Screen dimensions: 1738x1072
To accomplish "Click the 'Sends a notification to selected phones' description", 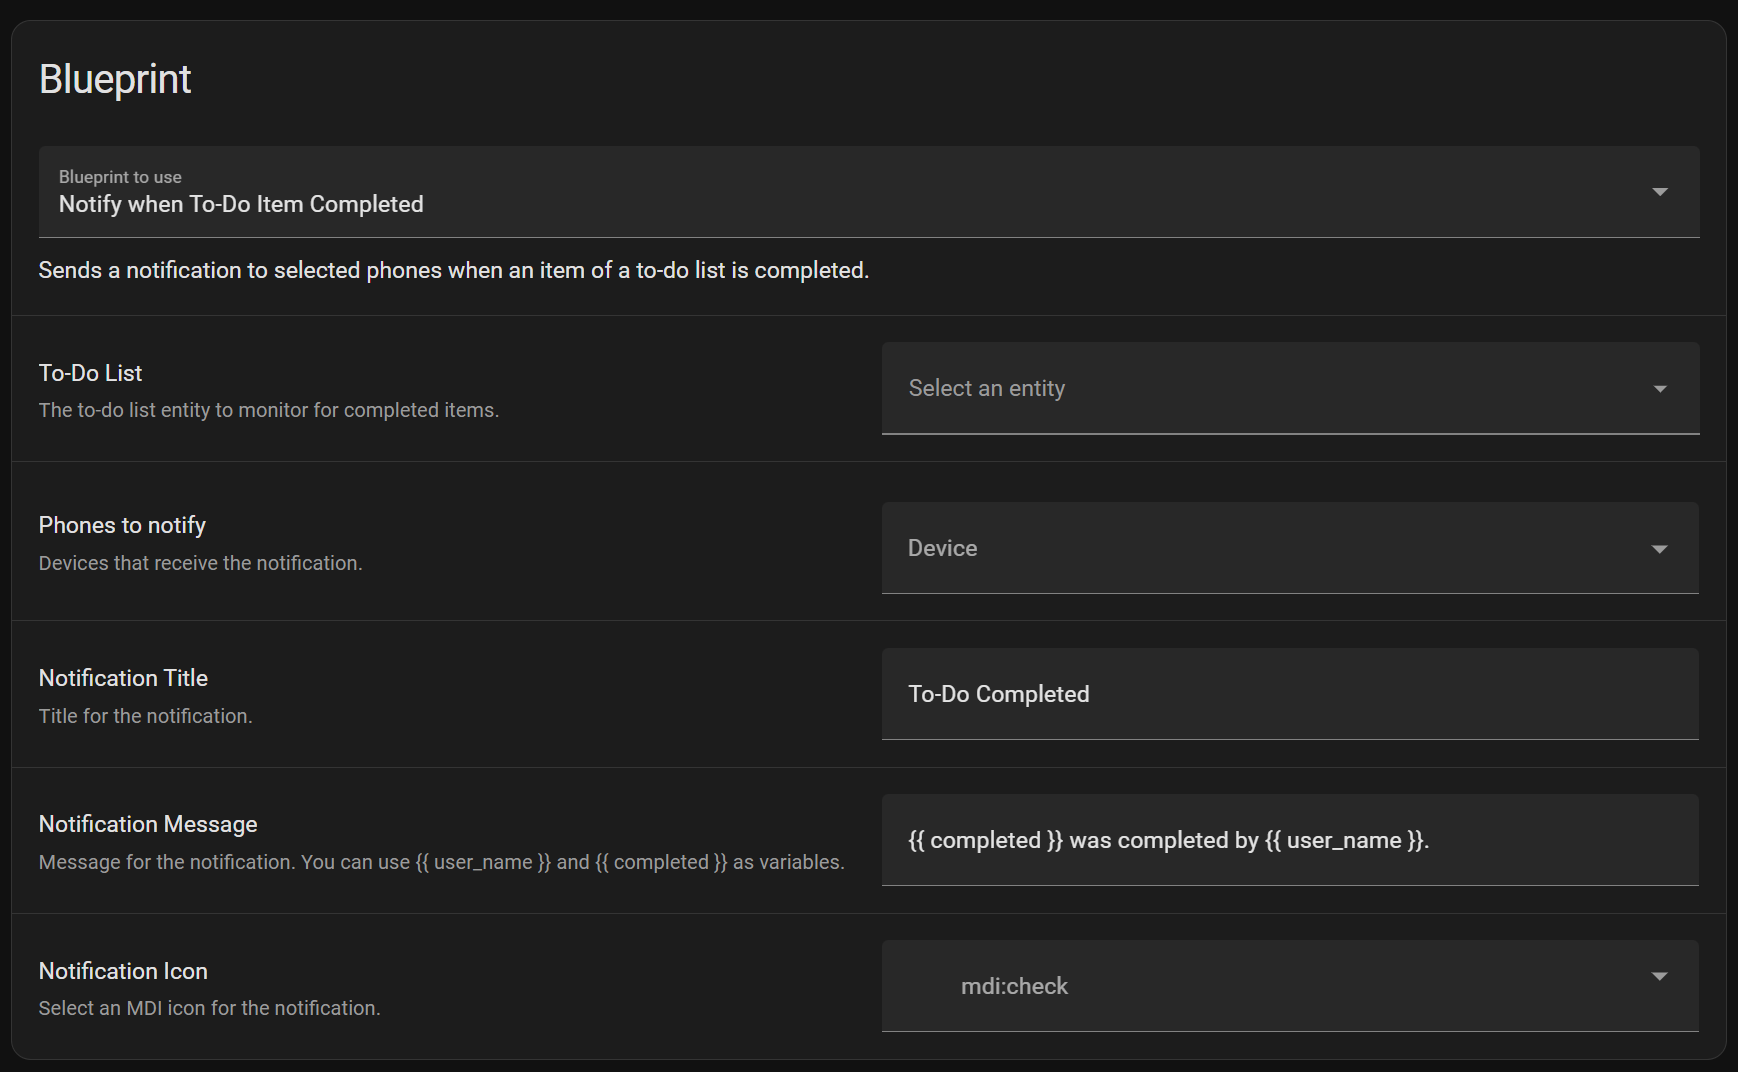I will 453,270.
